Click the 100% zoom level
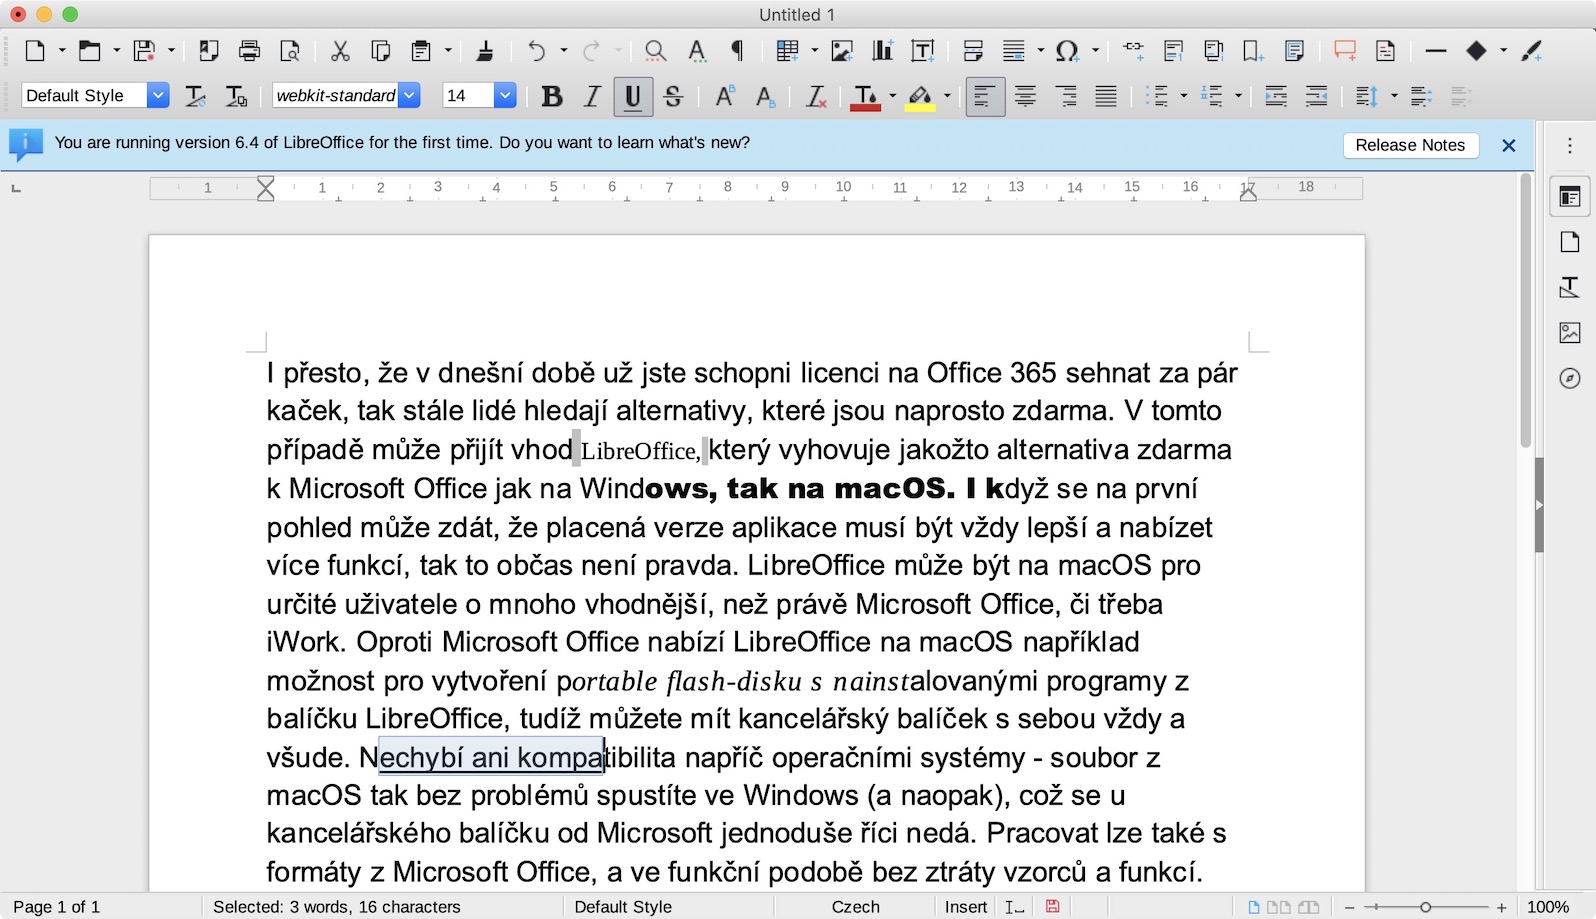 pos(1548,906)
